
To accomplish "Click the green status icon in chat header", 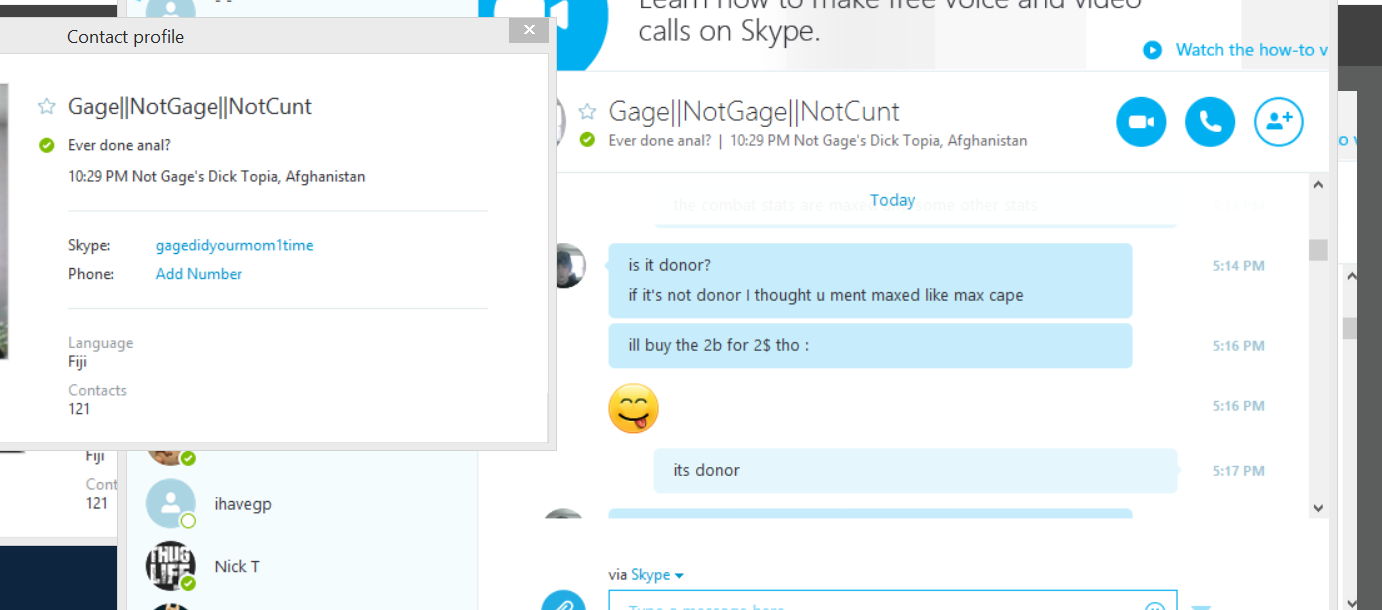I will click(x=587, y=140).
